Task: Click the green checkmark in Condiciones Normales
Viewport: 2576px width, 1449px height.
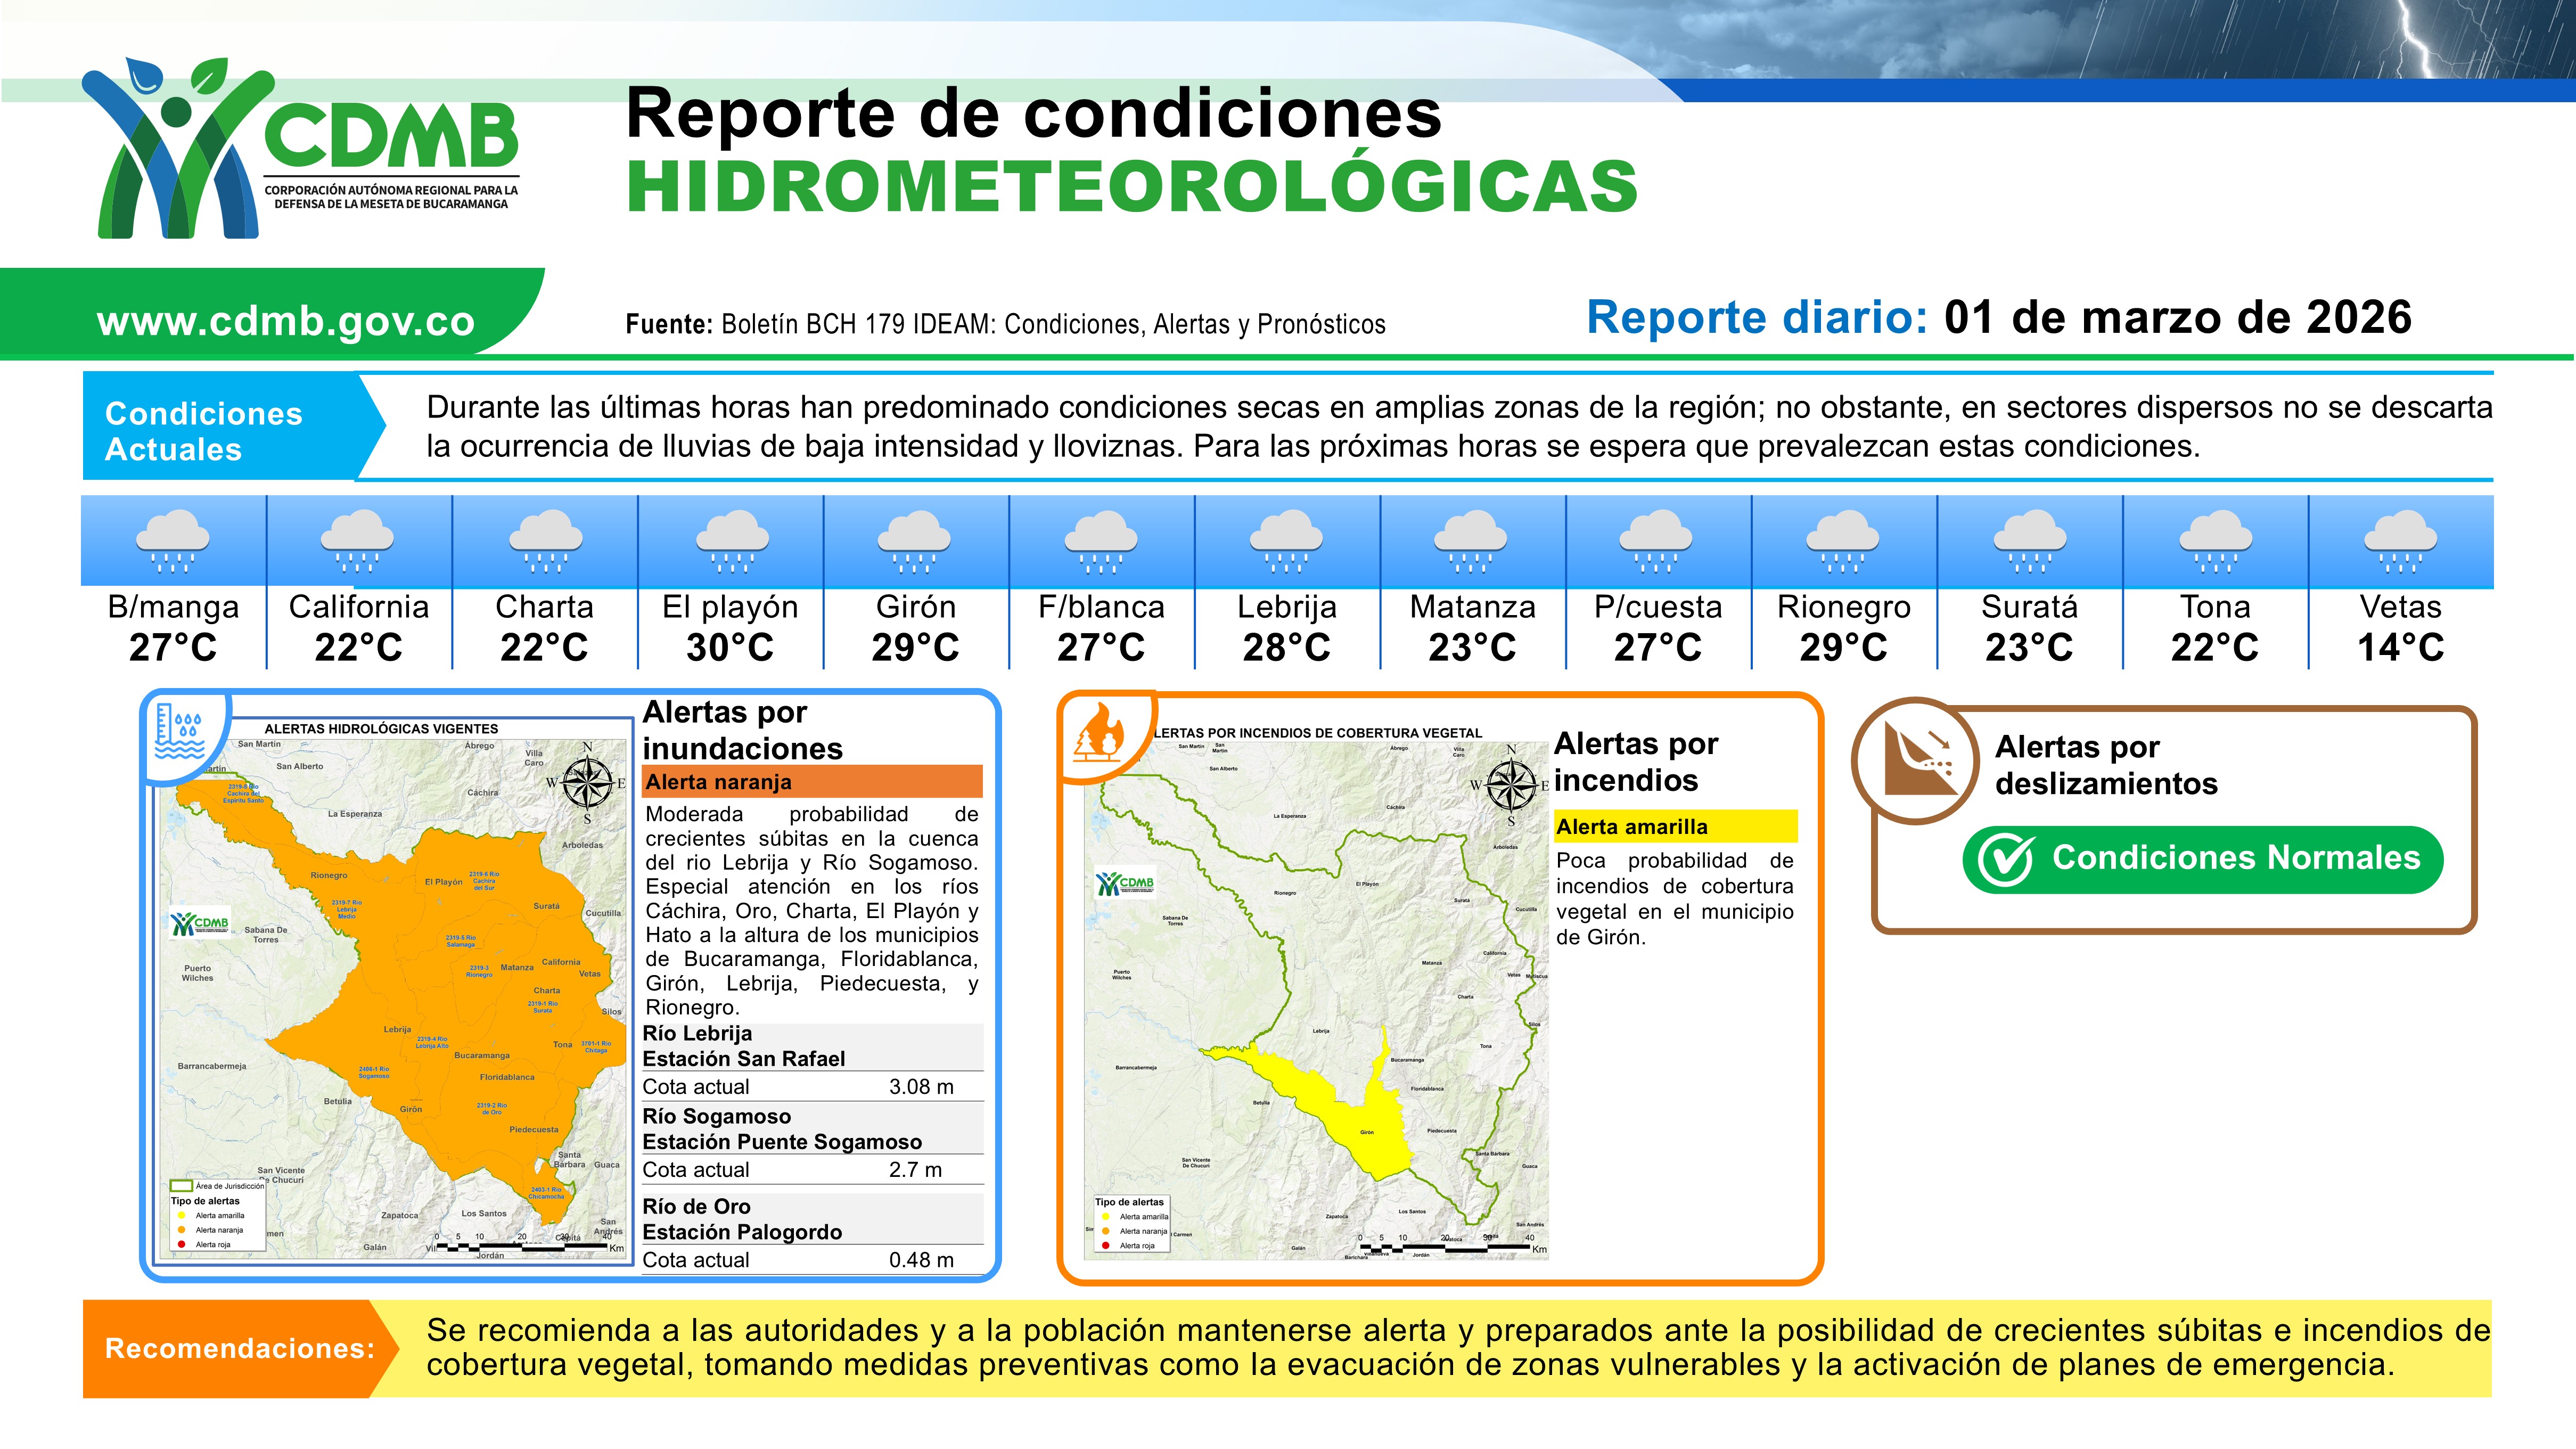Action: (x=2006, y=859)
